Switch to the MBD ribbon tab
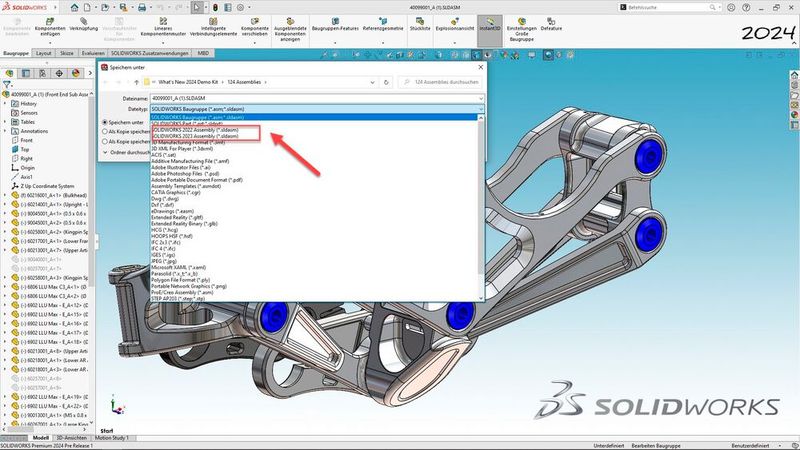This screenshot has height=450, width=800. (x=203, y=53)
